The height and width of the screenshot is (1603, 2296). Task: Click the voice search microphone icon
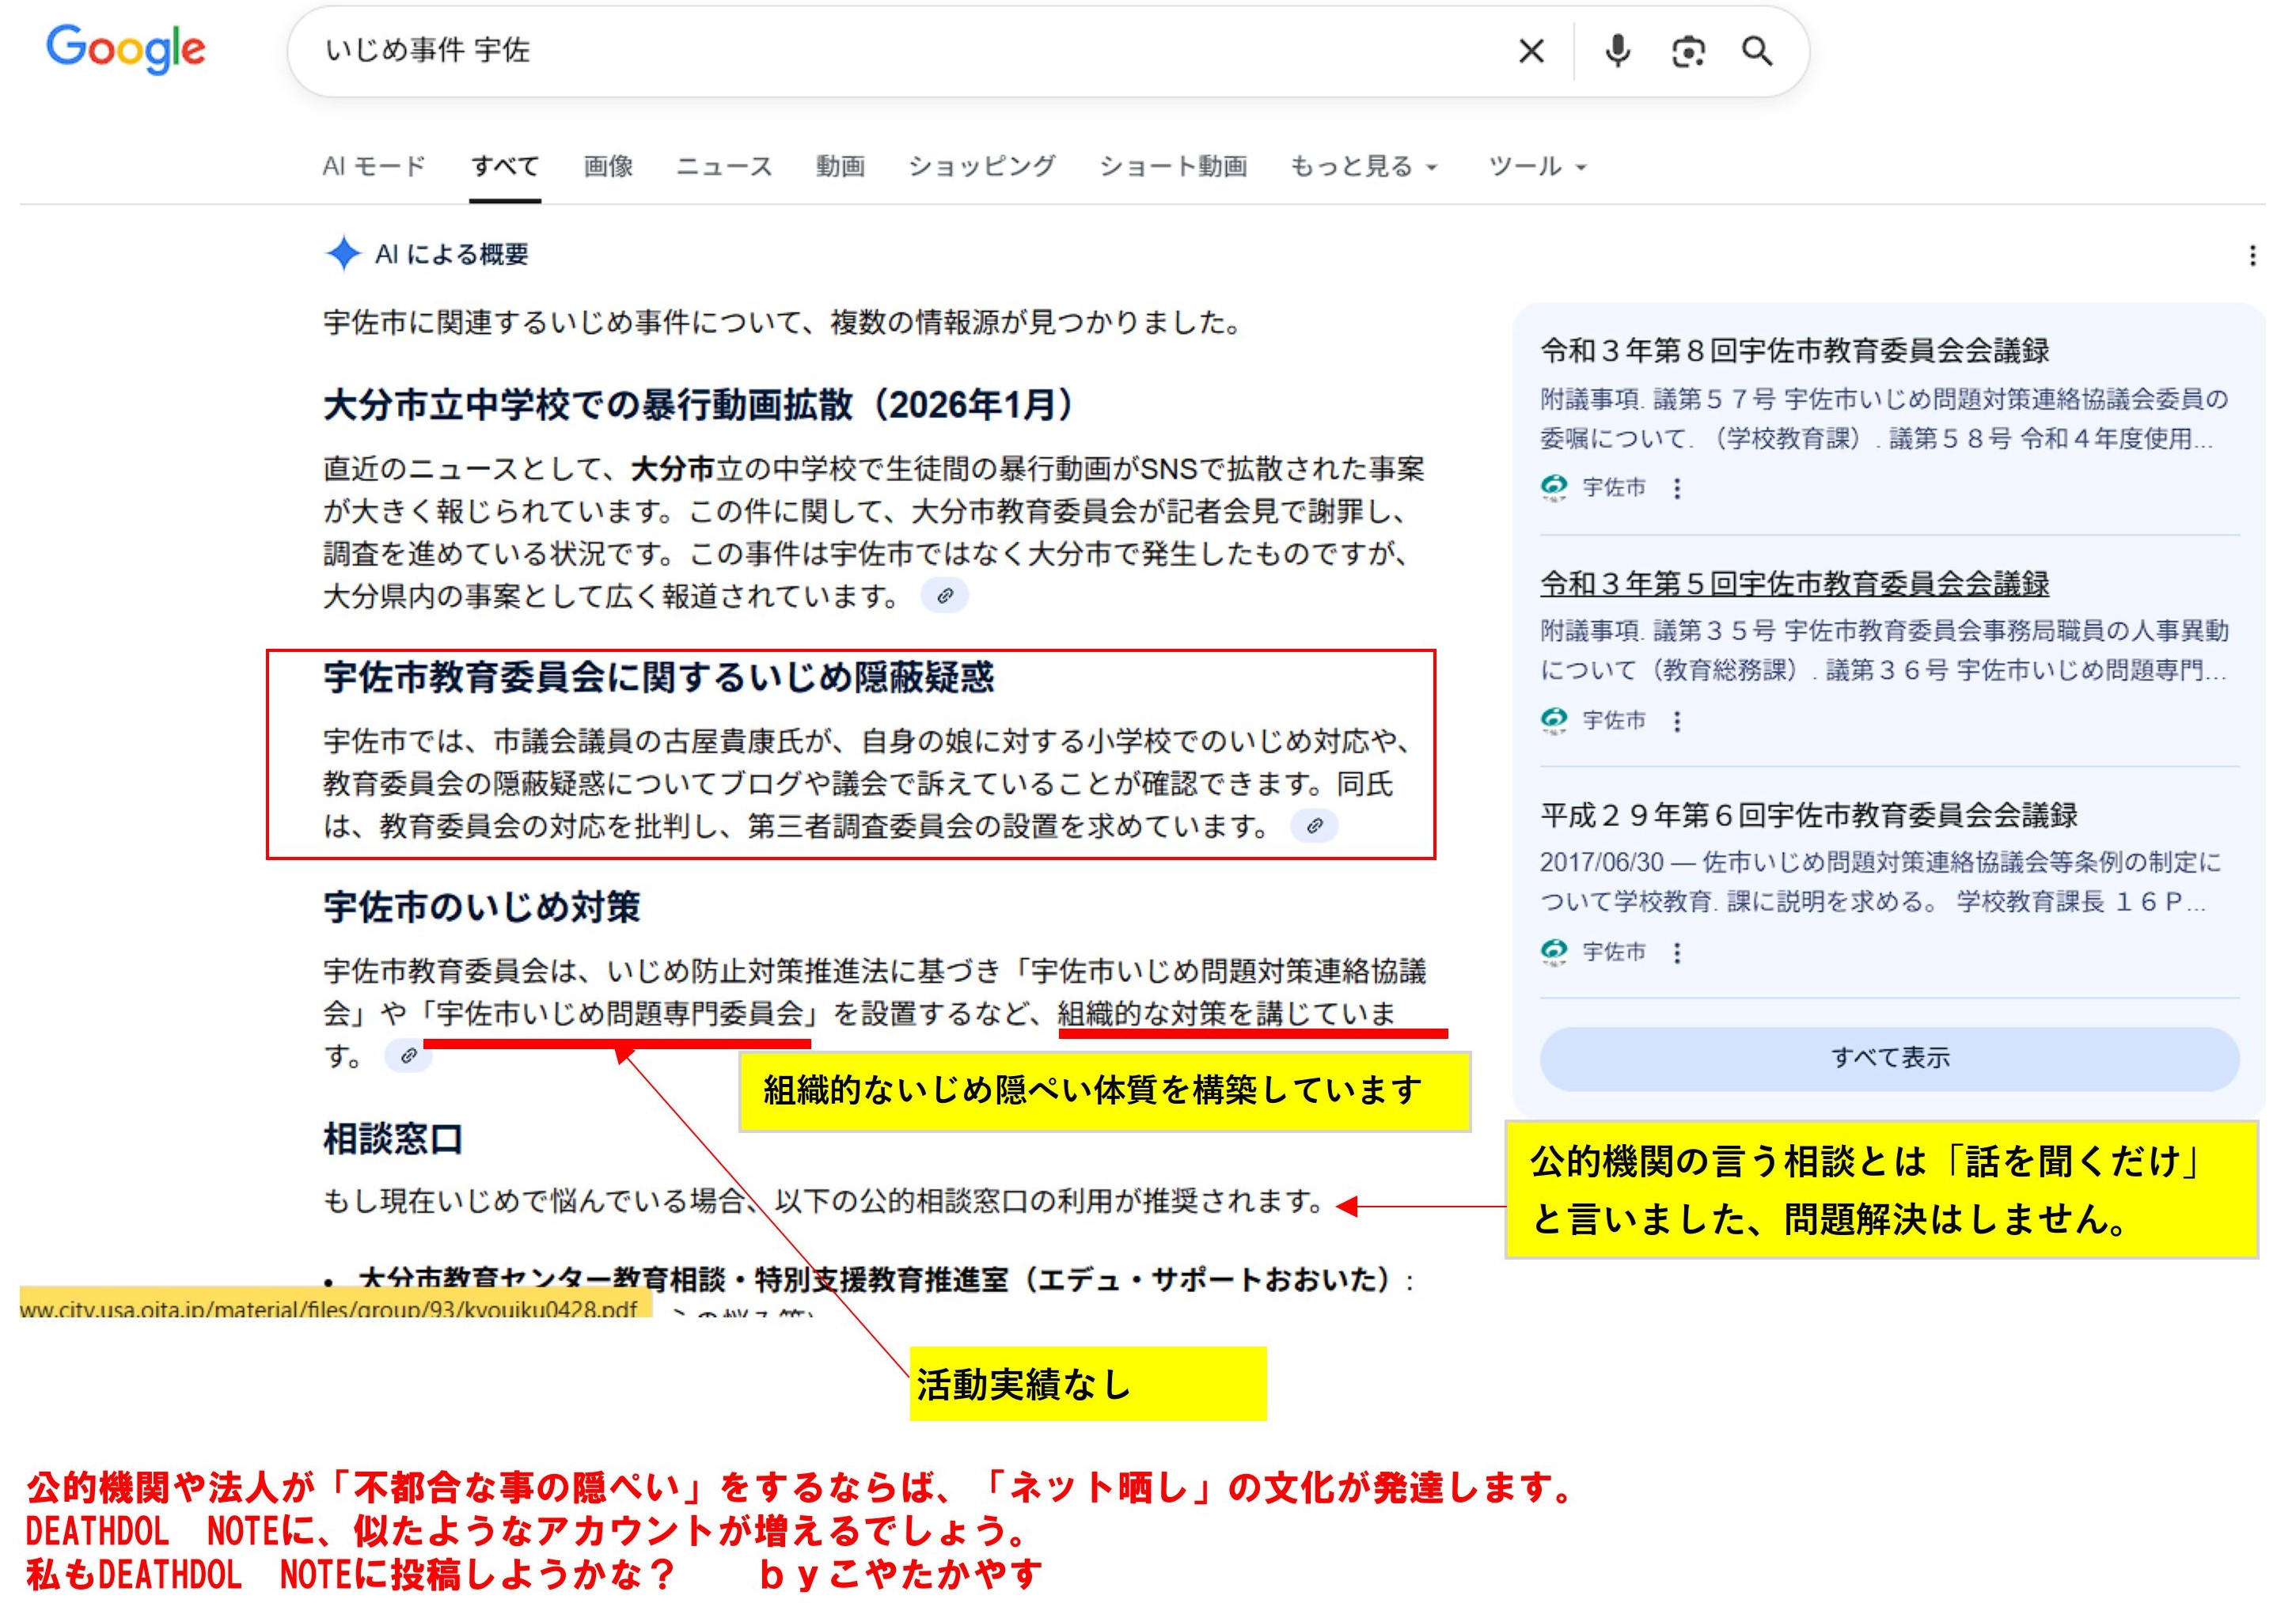[1617, 51]
